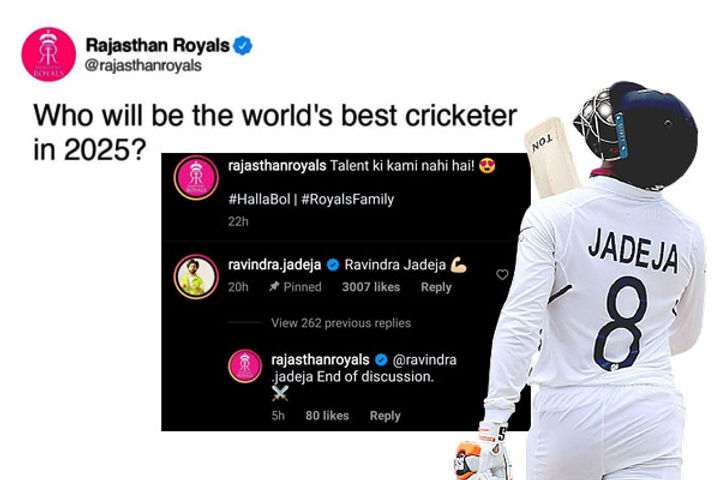View the 3007 likes list
This screenshot has height=480, width=720.
click(371, 287)
